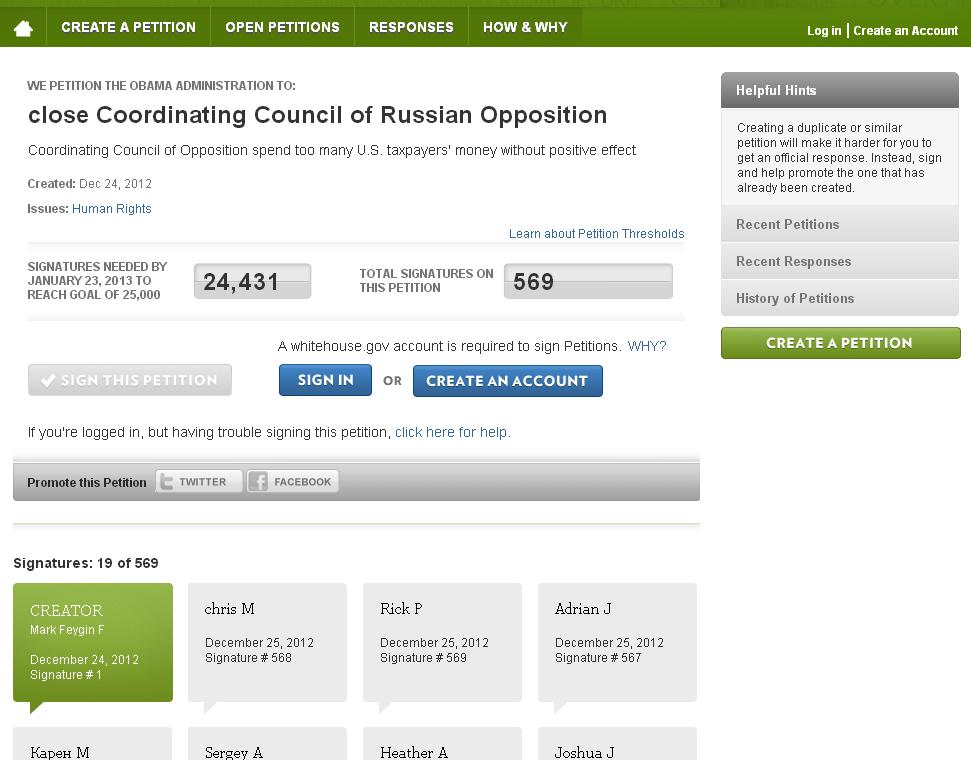Screen dimensions: 971x760
Task: Select the Adrian J signature card
Action: point(617,642)
